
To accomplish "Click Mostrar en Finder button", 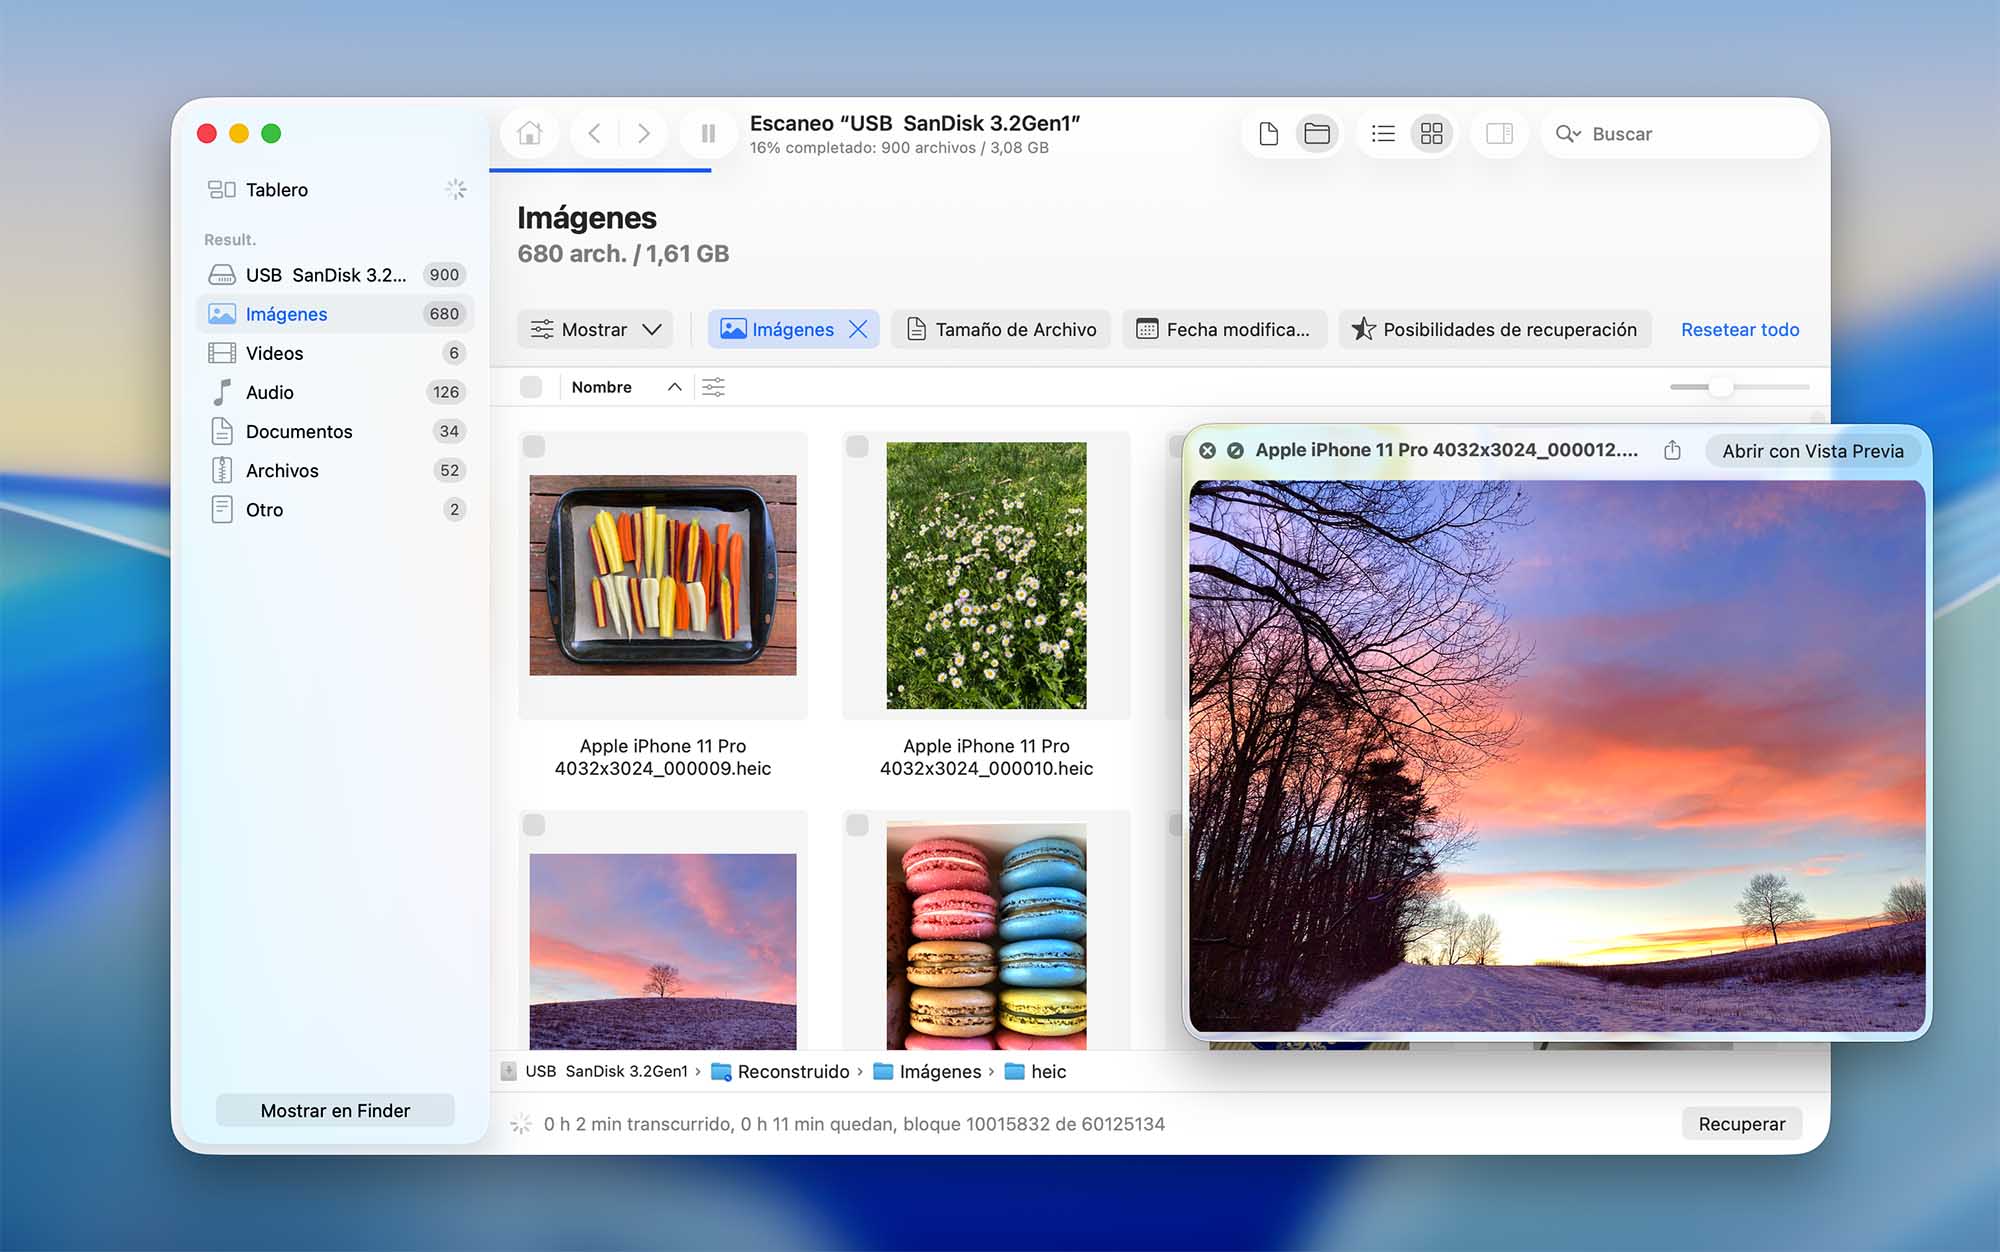I will (x=335, y=1110).
